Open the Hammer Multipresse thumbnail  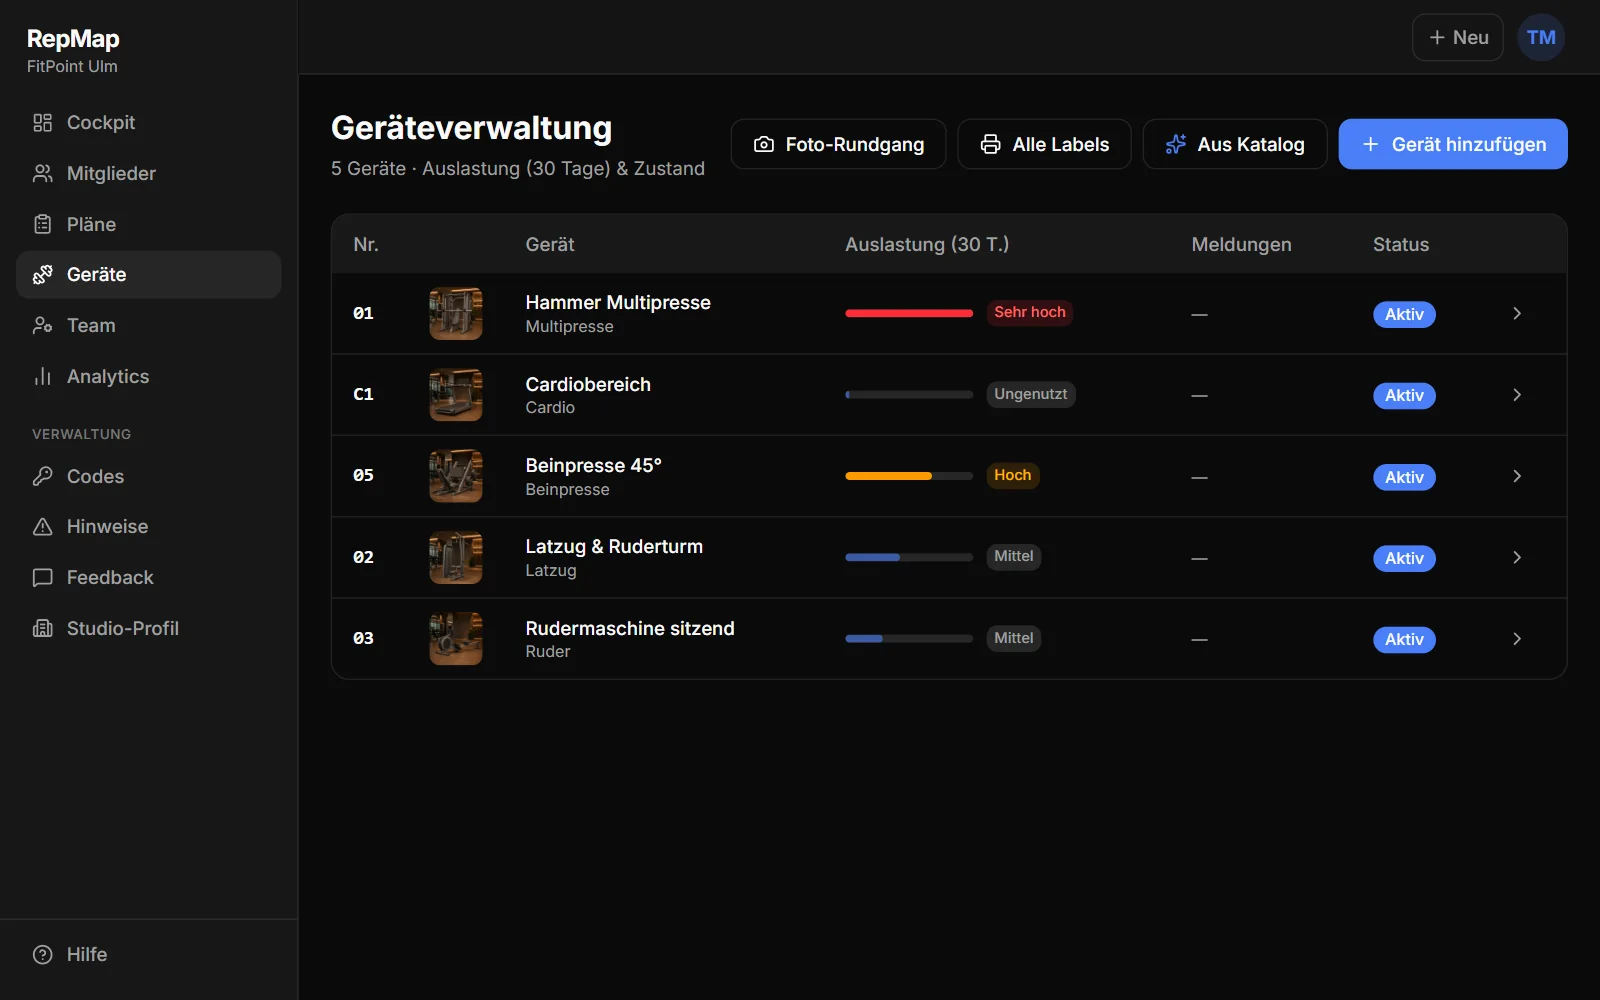456,314
